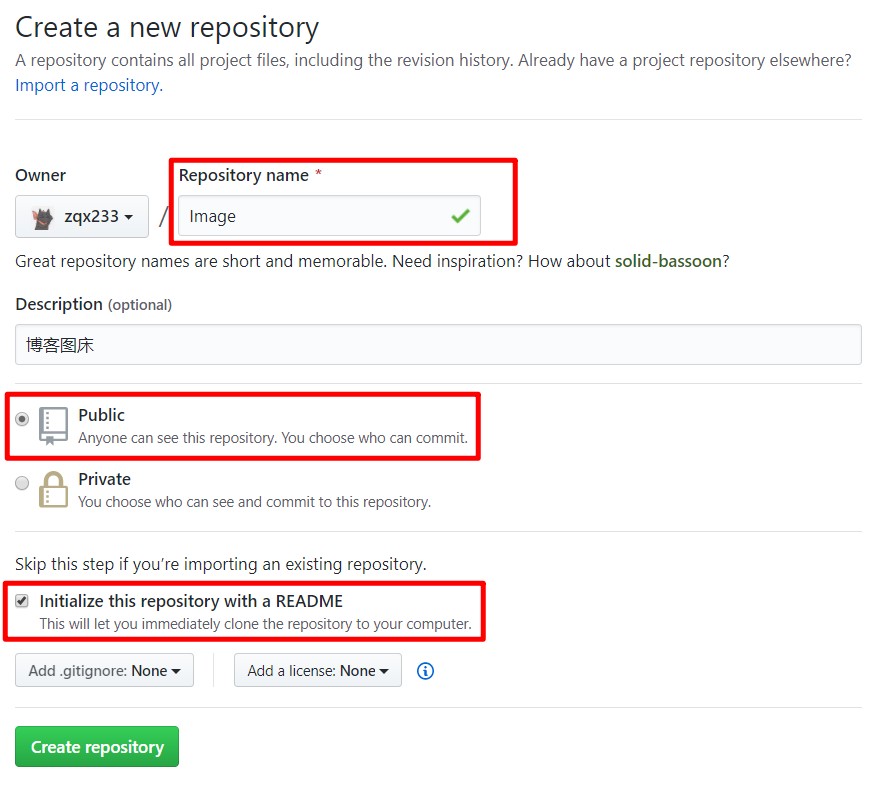This screenshot has width=876, height=800.
Task: Click the green checkmark in Repository name field
Action: point(459,215)
